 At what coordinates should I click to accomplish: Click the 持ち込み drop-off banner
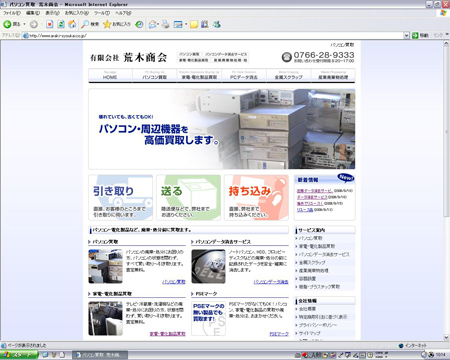[257, 198]
